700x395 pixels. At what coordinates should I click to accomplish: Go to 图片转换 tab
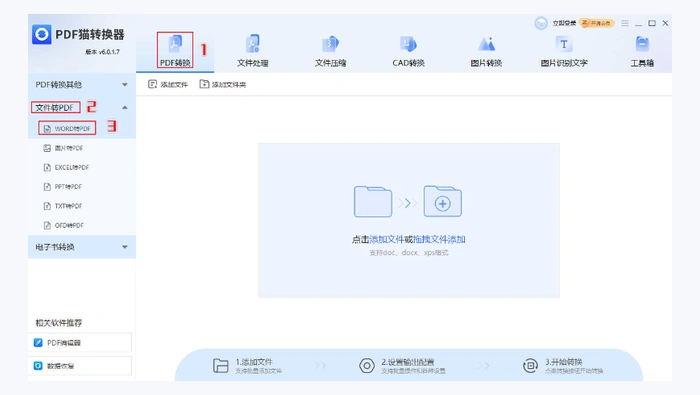[x=486, y=50]
